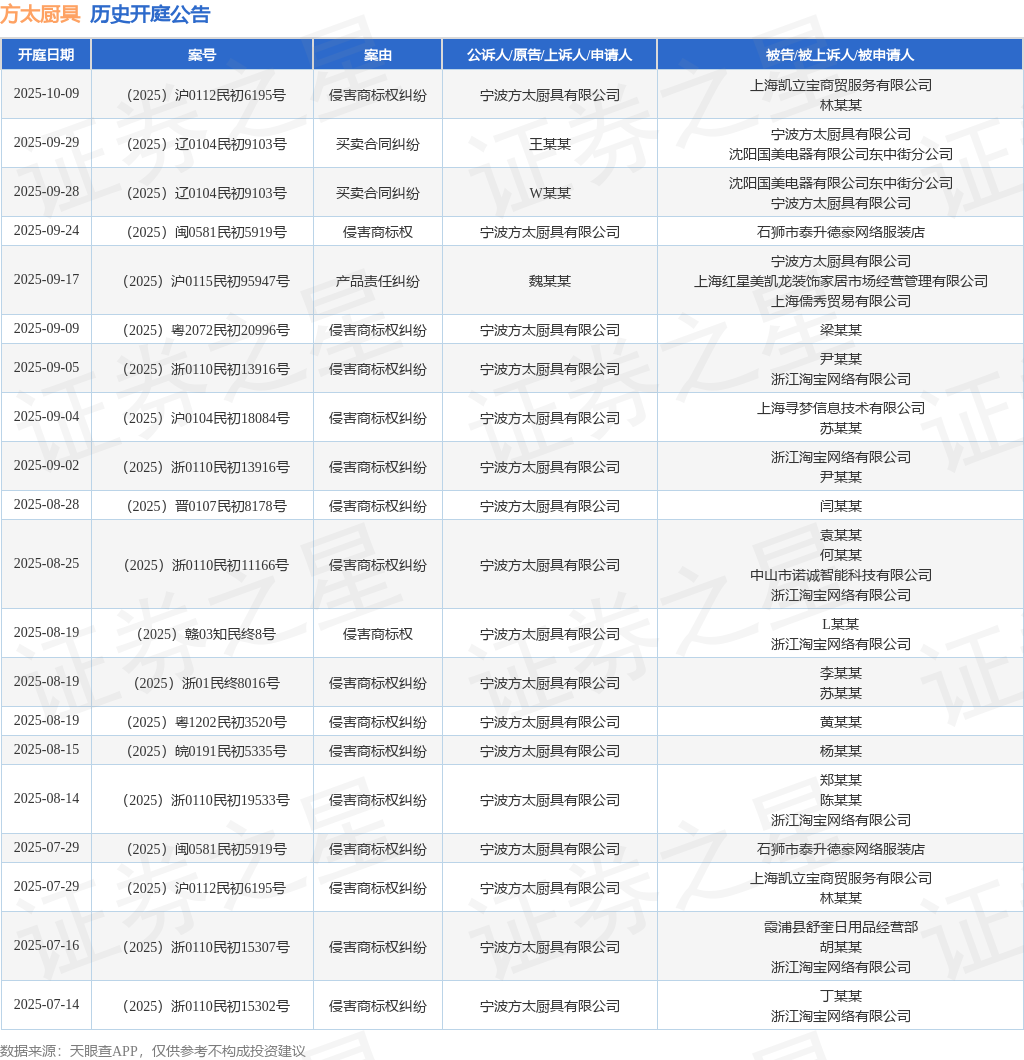The image size is (1024, 1060).
Task: Click case number (2025)浙0110民初19533号
Action: [x=205, y=800]
